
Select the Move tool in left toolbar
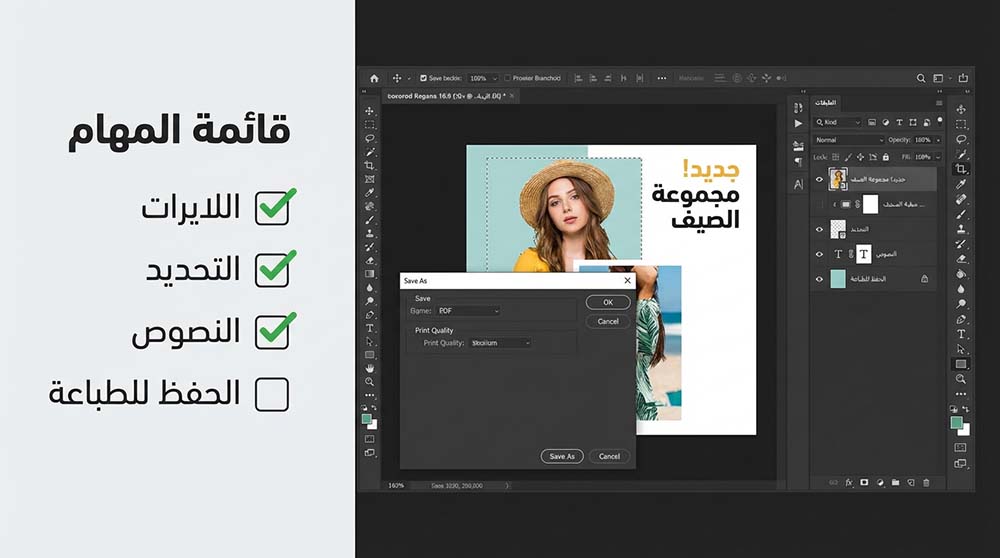pos(370,111)
